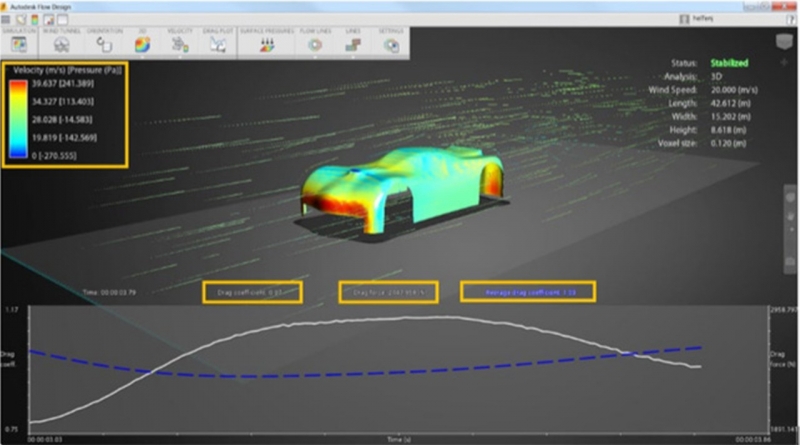Click the Average drag coefficient readout
800x445 pixels.
pos(527,291)
